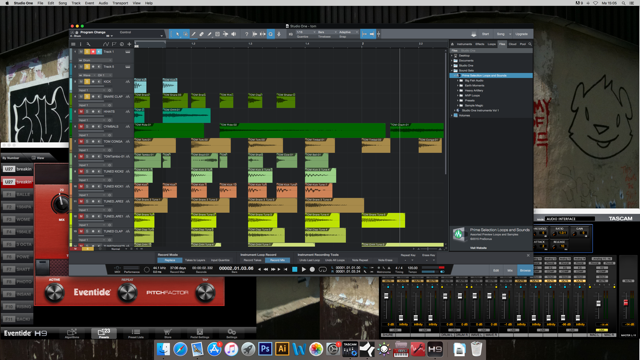Screen dimensions: 640x360
Task: Toggle the Loop button in the transport
Action: point(322,269)
